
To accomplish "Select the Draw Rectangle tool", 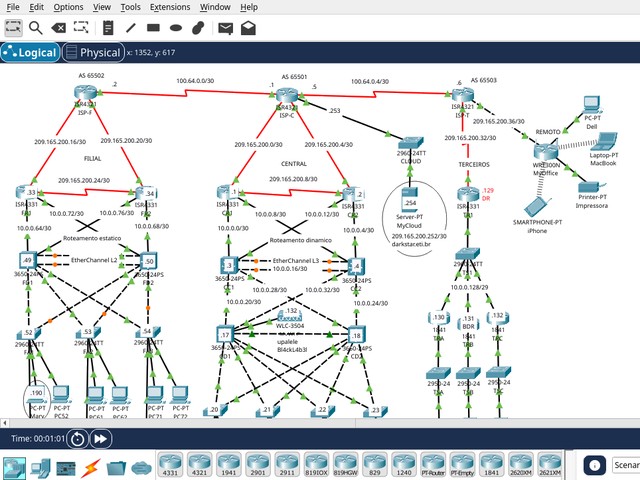I will point(154,28).
